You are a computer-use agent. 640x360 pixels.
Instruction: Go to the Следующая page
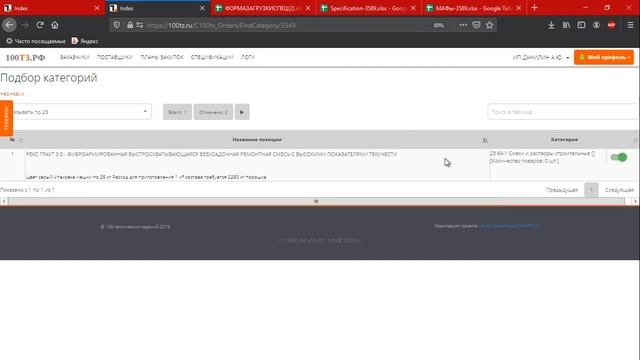619,190
